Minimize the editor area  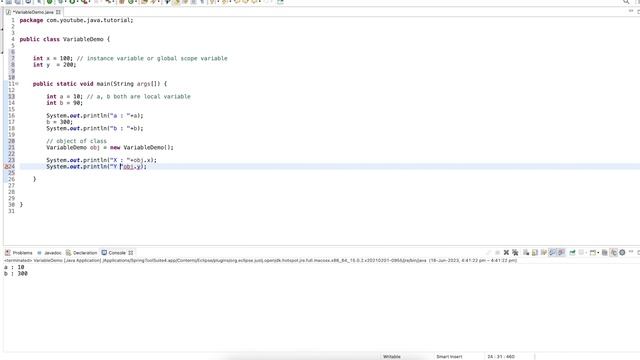tap(631, 11)
